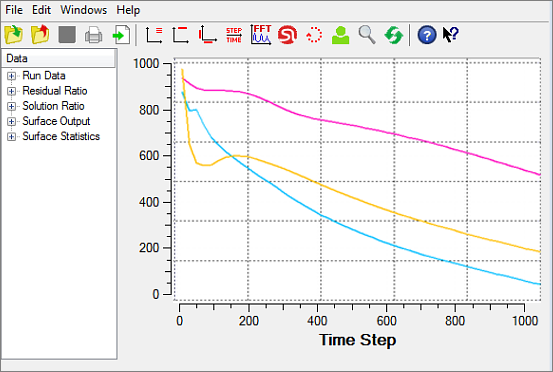Expand the Solution Ratio tree node
The image size is (553, 372).
coord(11,106)
